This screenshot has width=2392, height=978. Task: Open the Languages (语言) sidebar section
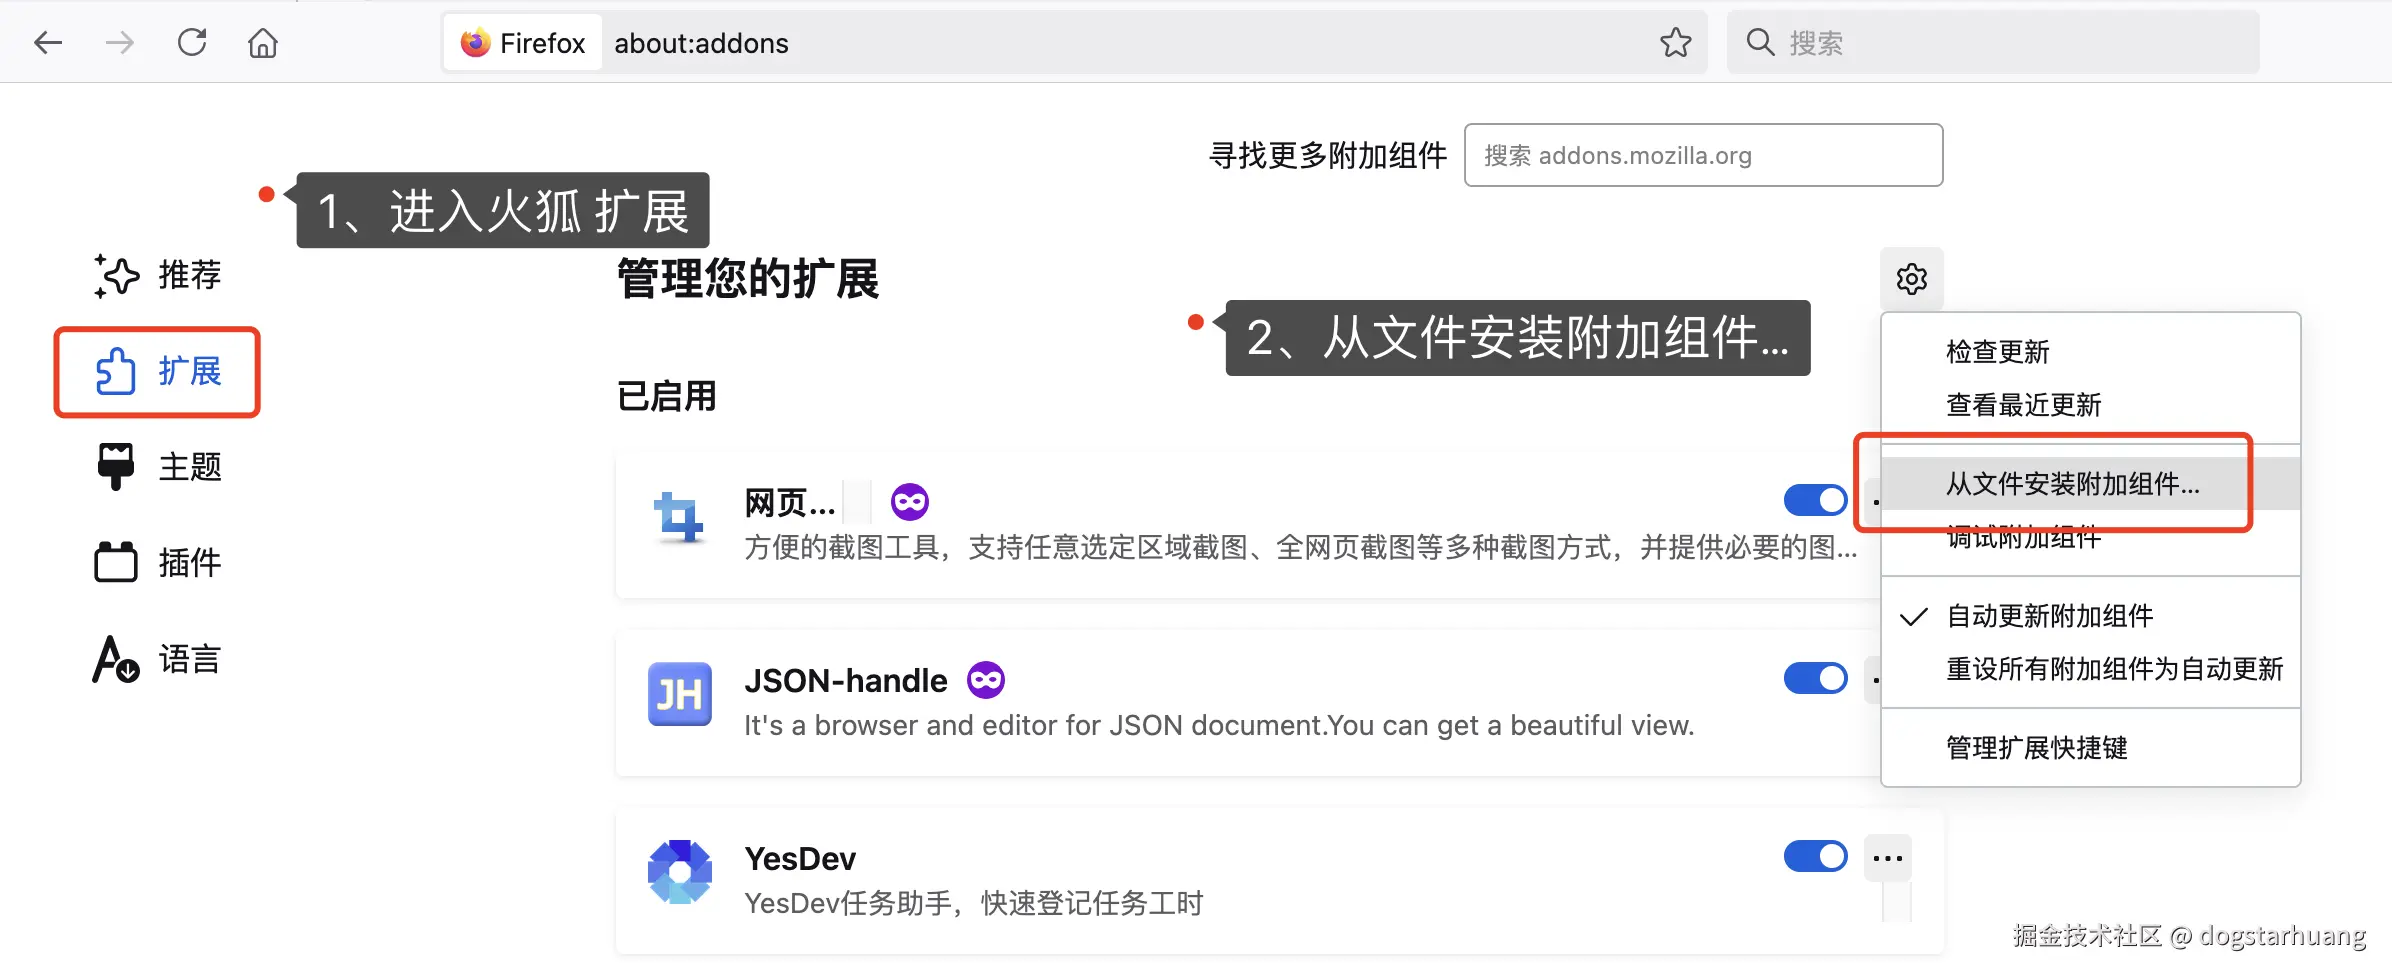click(x=160, y=658)
